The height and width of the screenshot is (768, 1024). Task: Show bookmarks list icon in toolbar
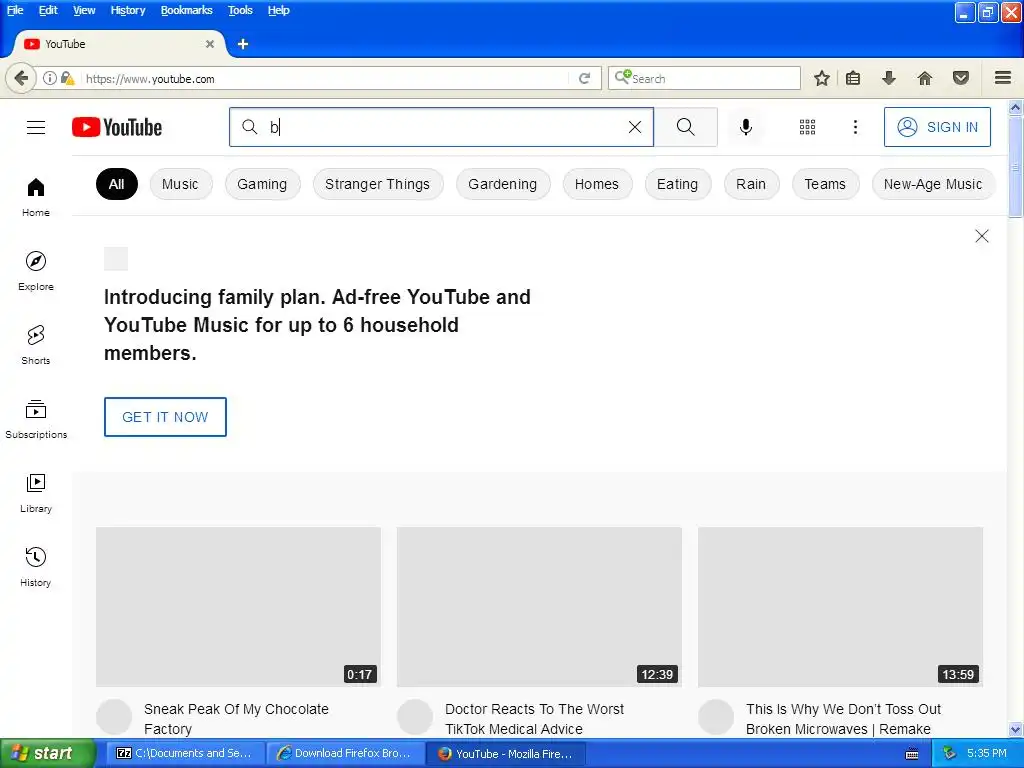pos(853,78)
